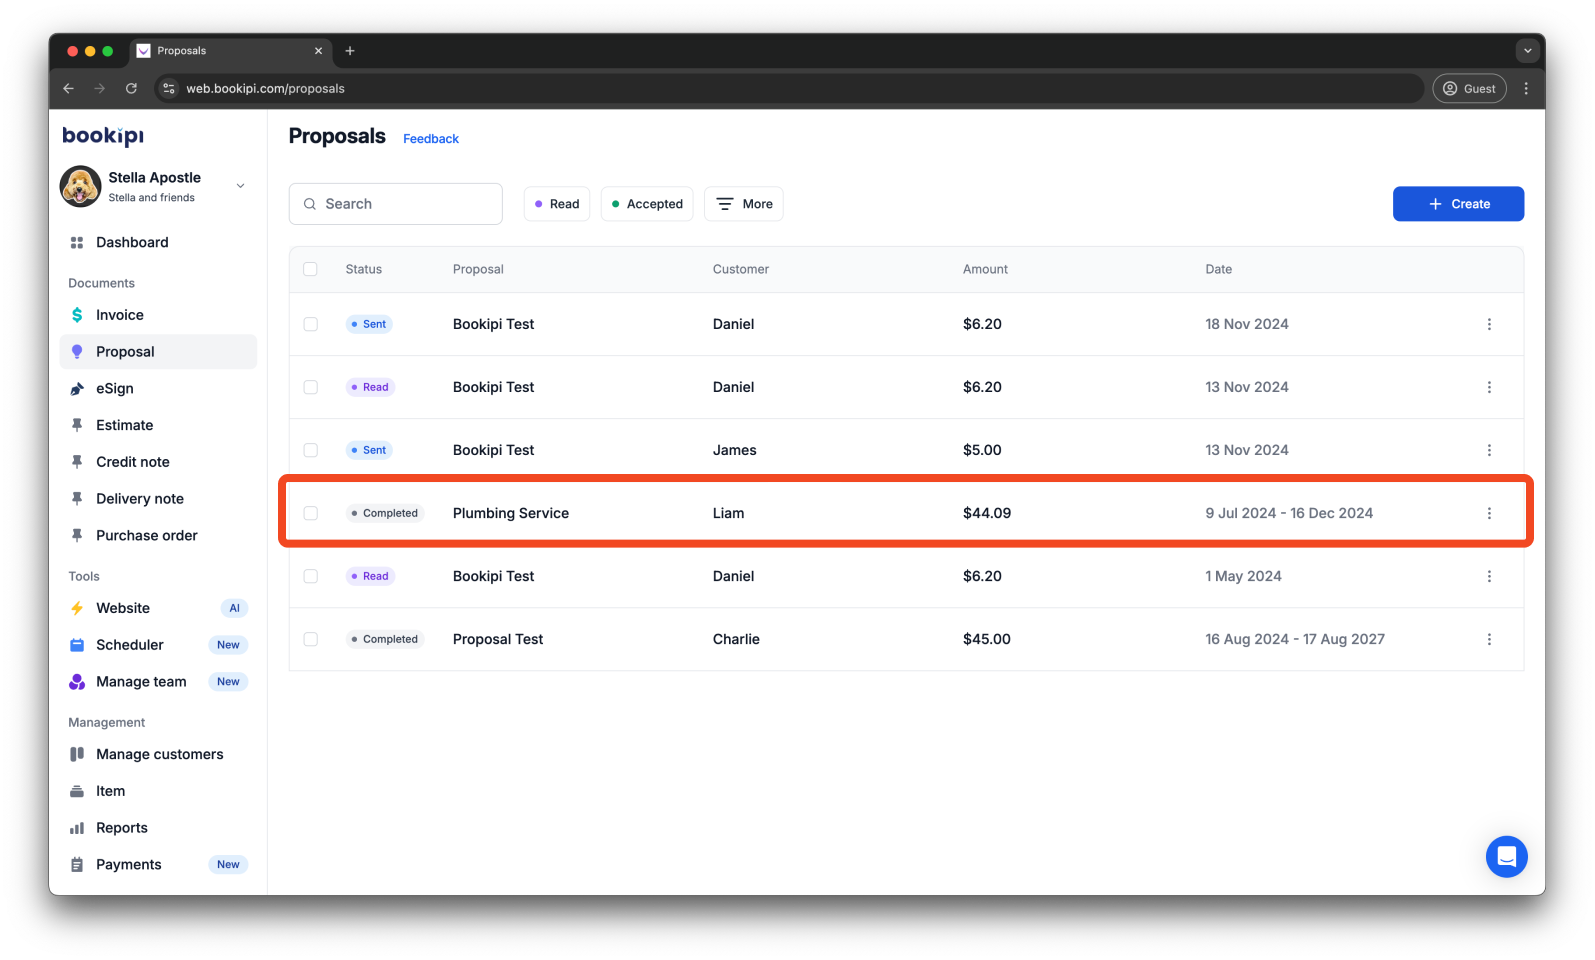Click the Search input field
The width and height of the screenshot is (1595, 960).
tap(396, 204)
